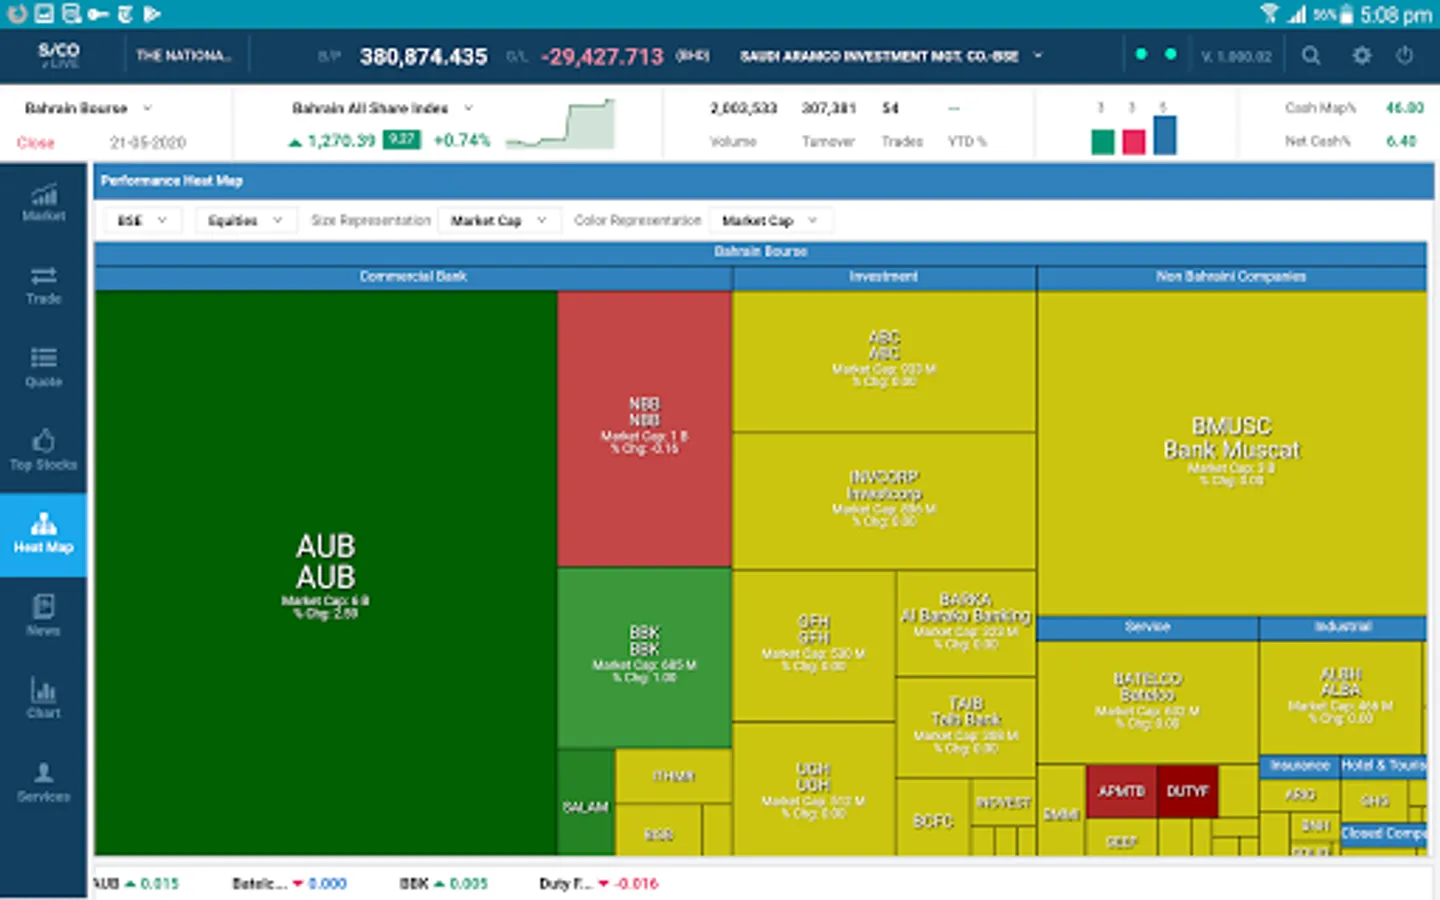
Task: Select the BATELCO heat map tile
Action: pyautogui.click(x=1148, y=702)
